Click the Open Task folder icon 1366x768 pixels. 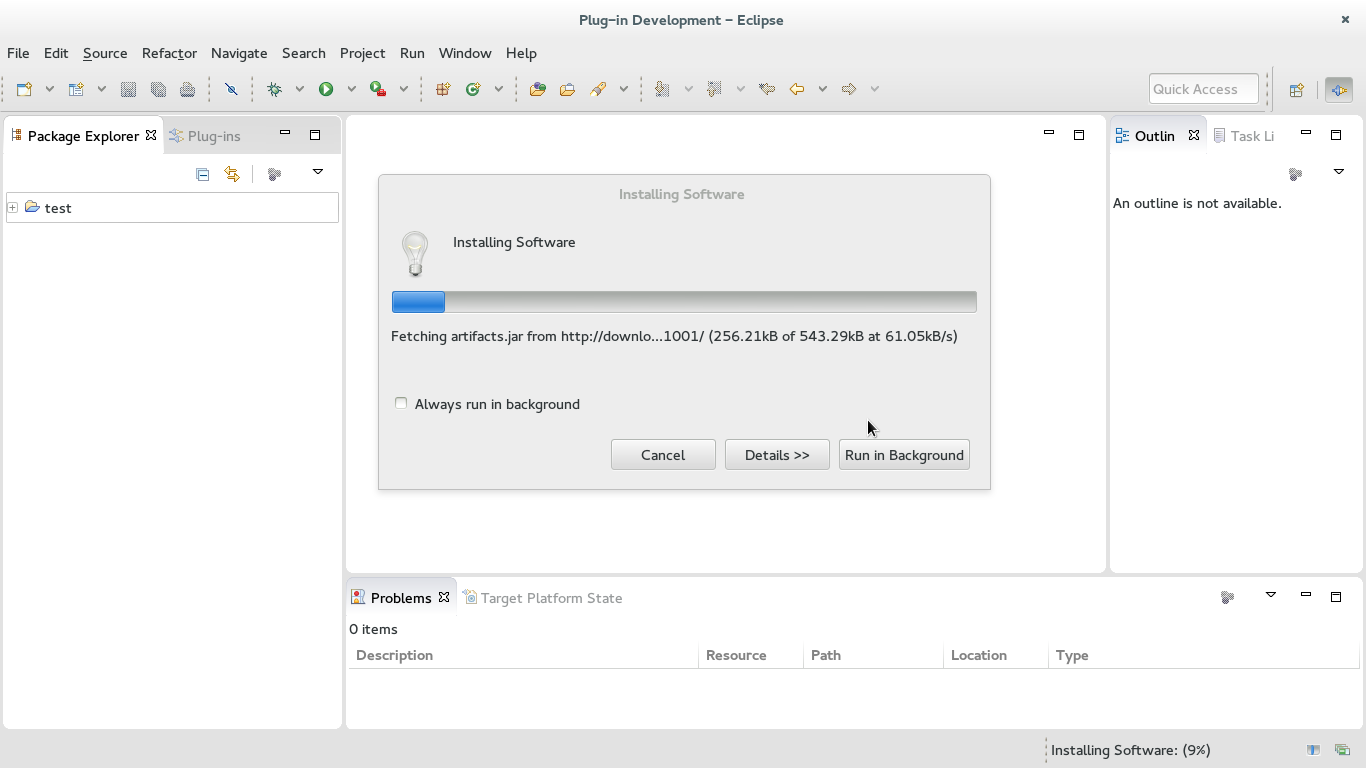click(x=567, y=89)
